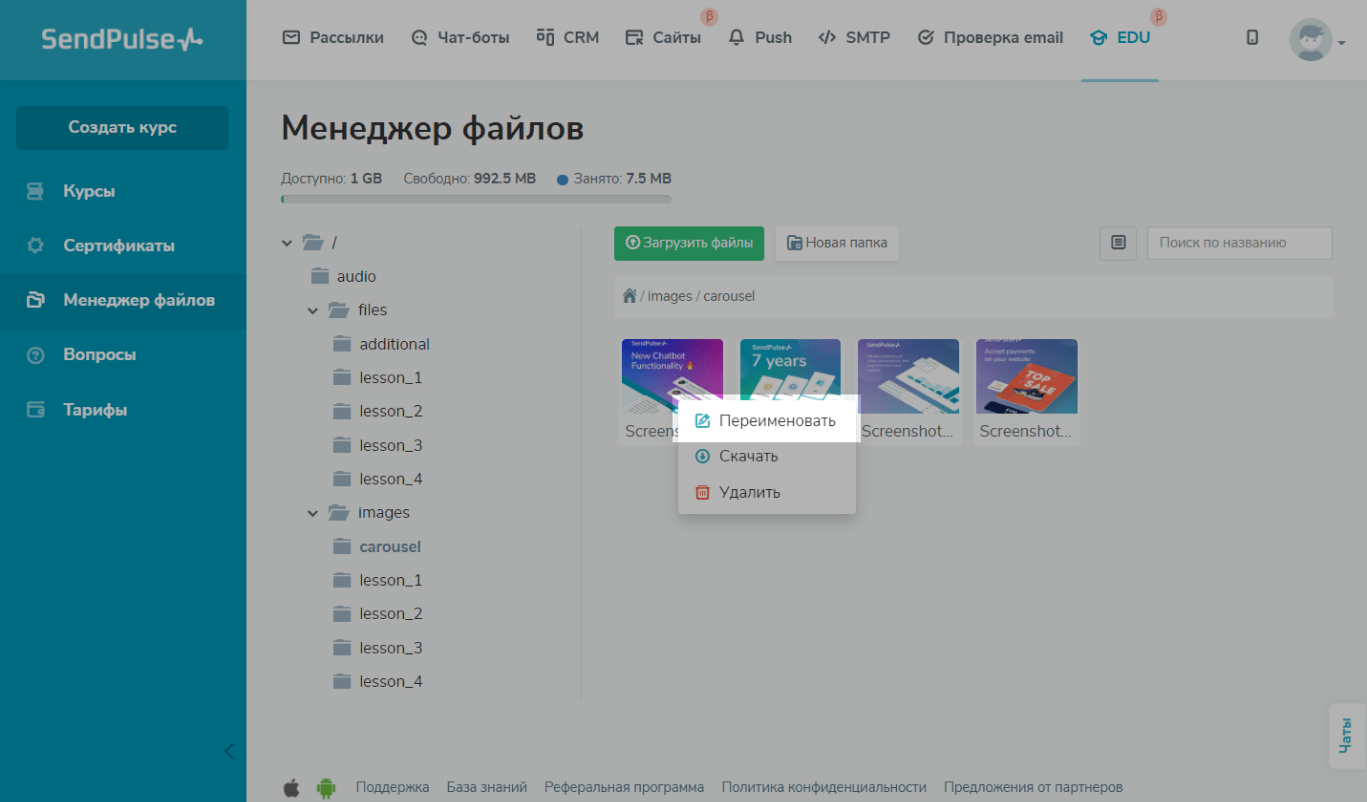Click the Apple app store icon
The height and width of the screenshot is (802, 1367).
(291, 788)
